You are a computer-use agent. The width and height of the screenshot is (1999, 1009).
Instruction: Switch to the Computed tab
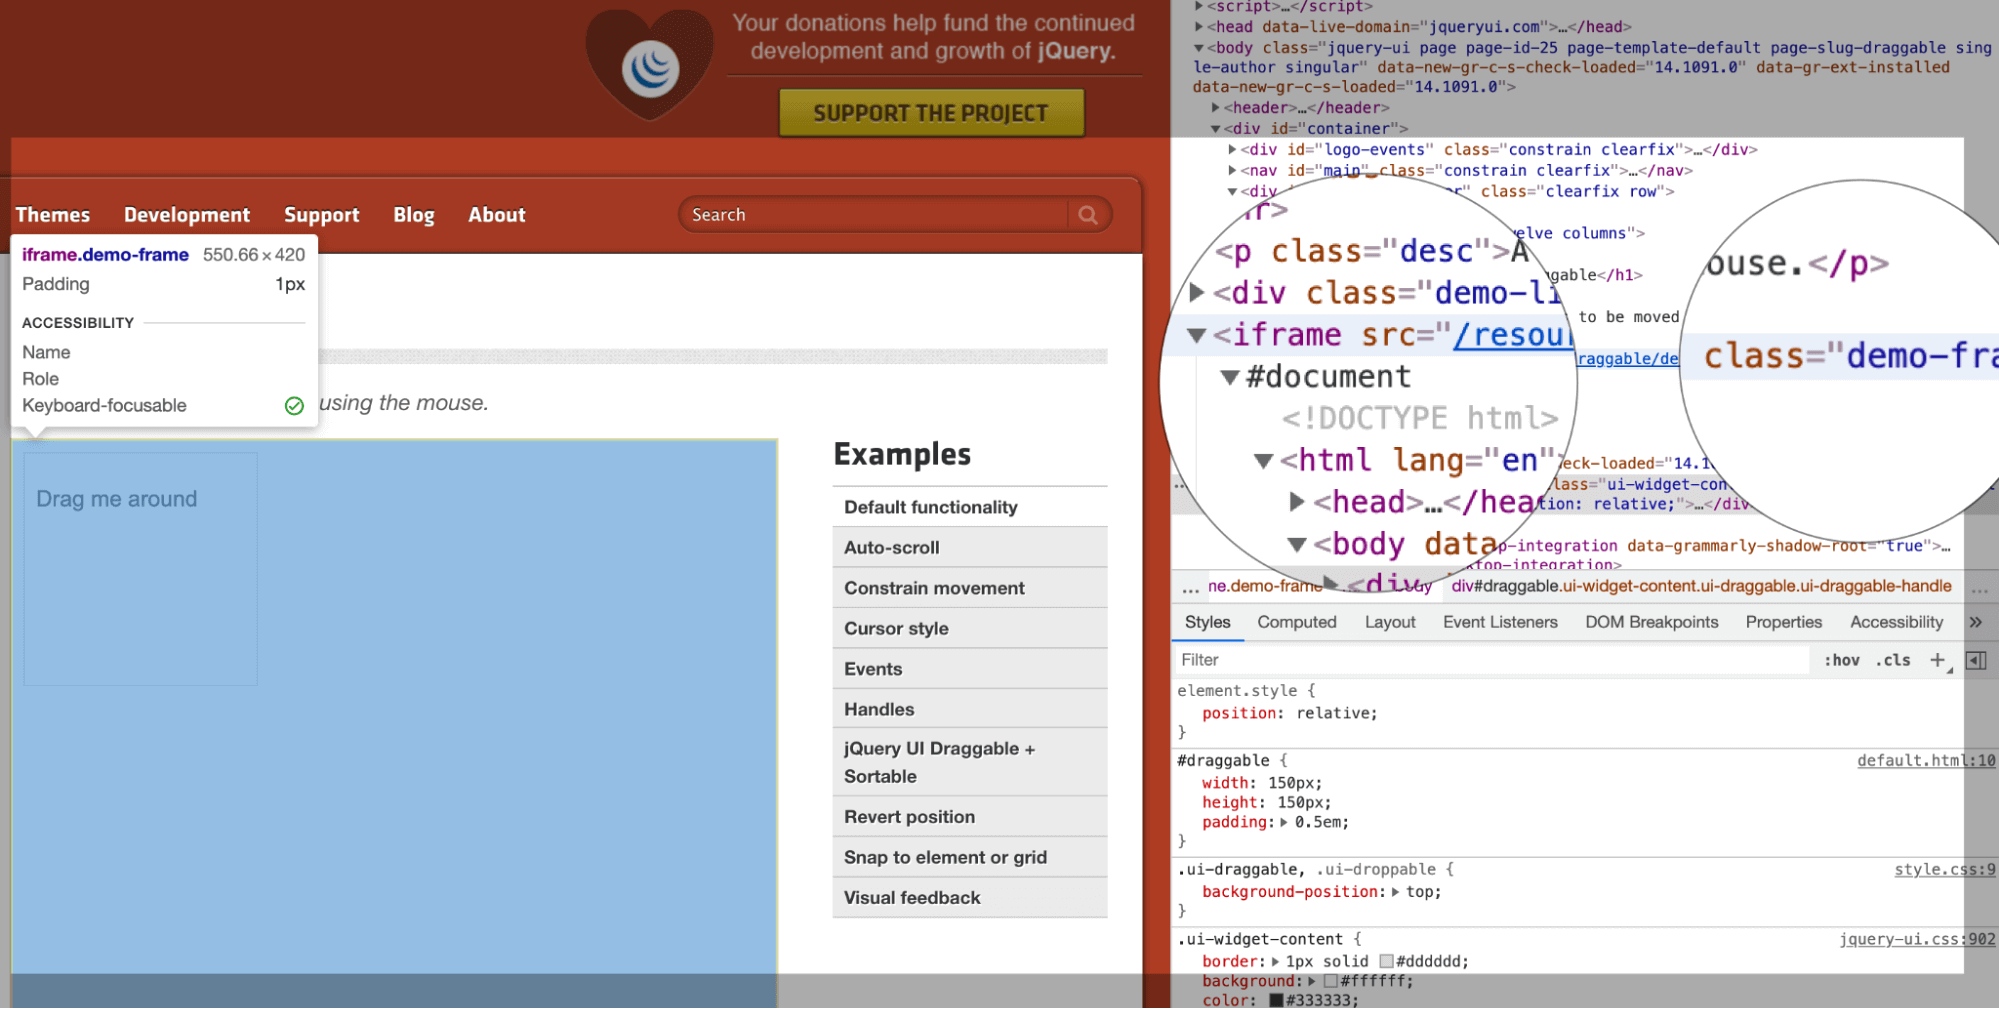[x=1296, y=622]
